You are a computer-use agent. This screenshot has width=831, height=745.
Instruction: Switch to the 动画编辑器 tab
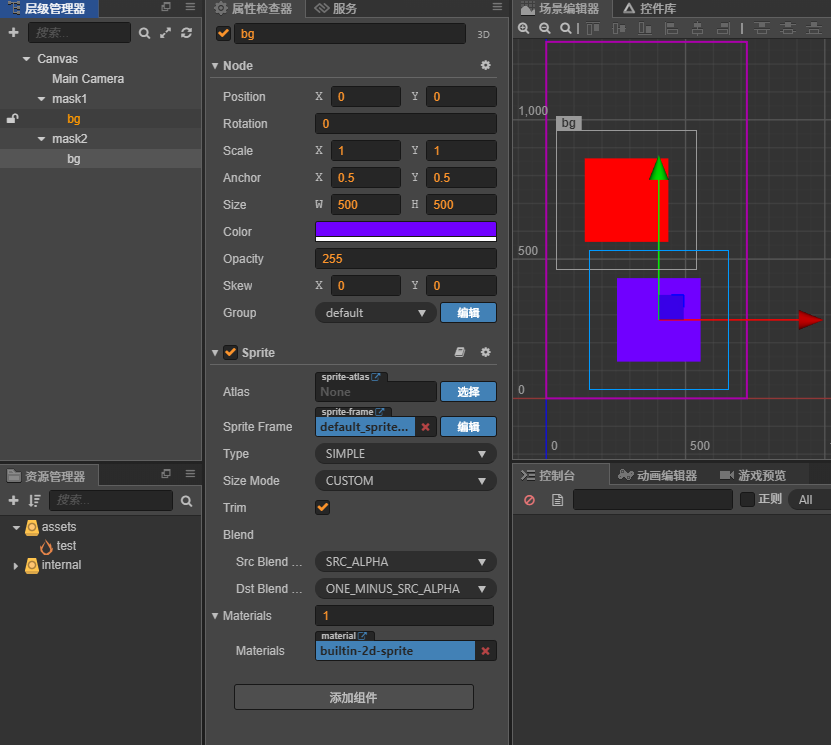658,475
